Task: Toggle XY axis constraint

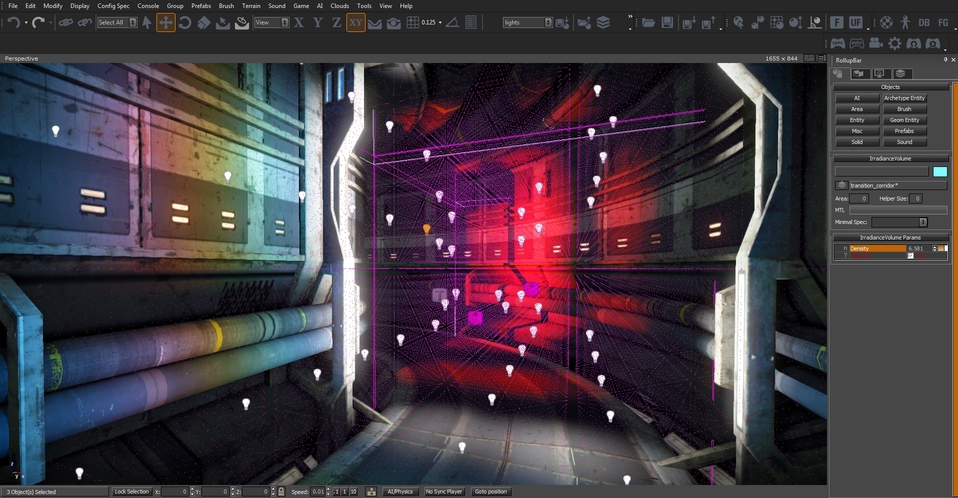Action: [356, 22]
